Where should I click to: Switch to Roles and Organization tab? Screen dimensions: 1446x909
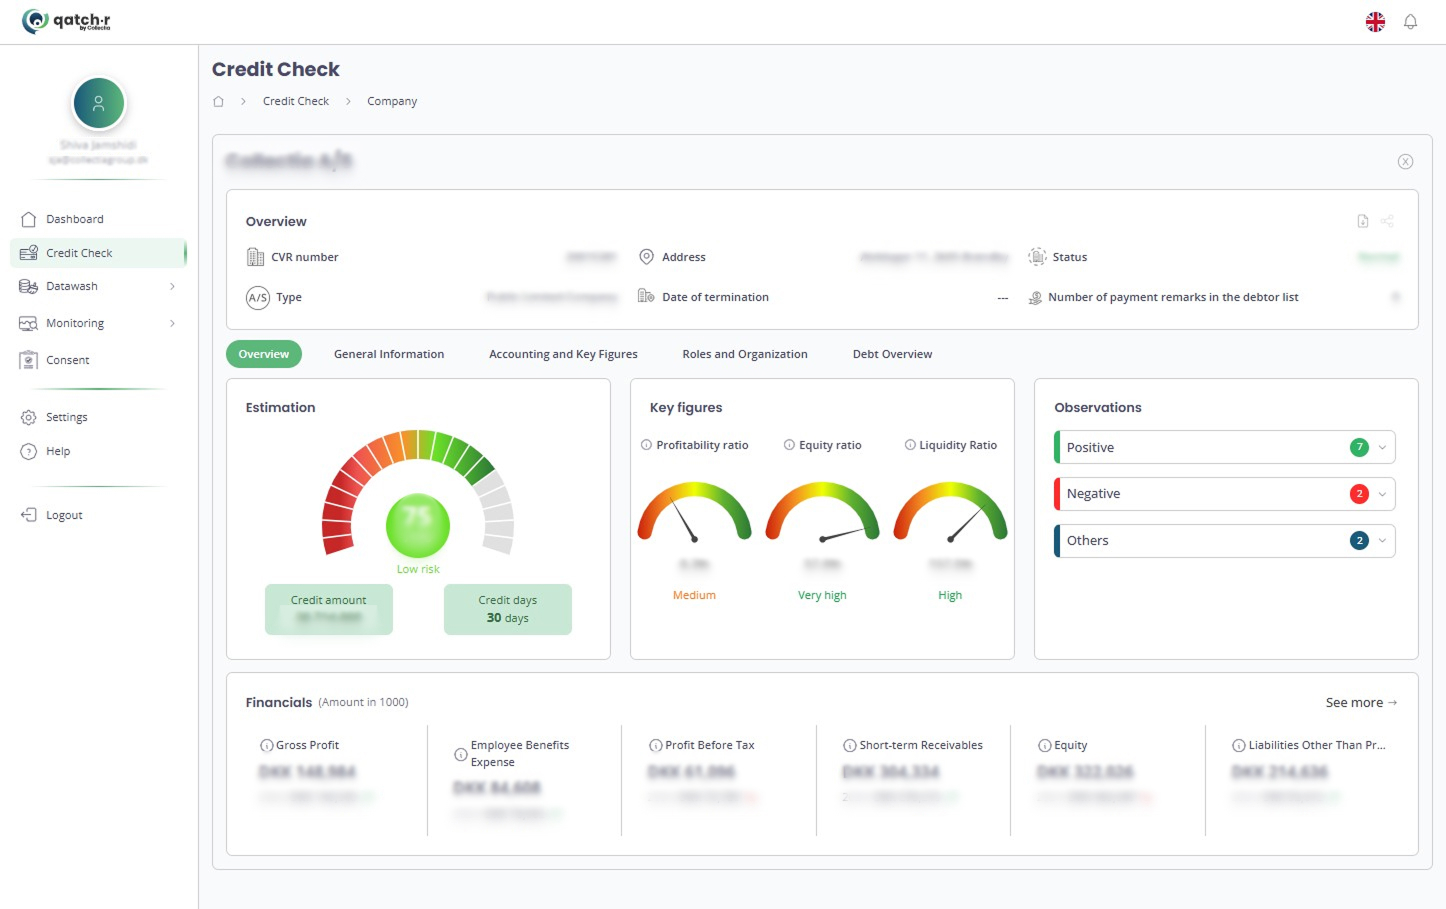click(x=745, y=354)
